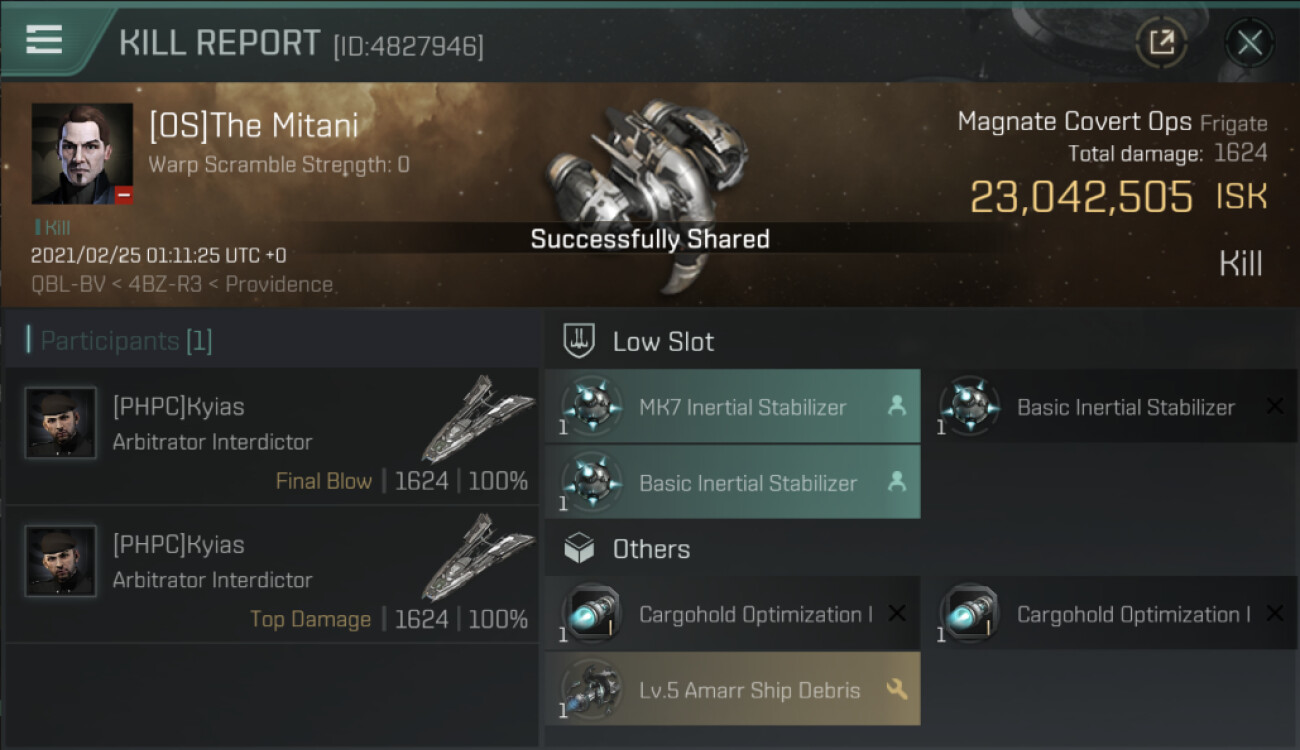Click the Low Slot shield icon
The width and height of the screenshot is (1300, 750).
click(x=580, y=341)
